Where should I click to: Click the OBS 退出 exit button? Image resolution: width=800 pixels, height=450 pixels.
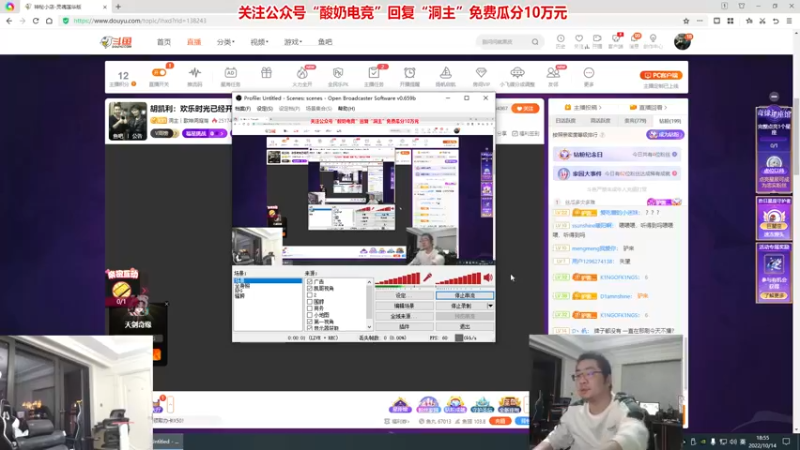click(465, 327)
